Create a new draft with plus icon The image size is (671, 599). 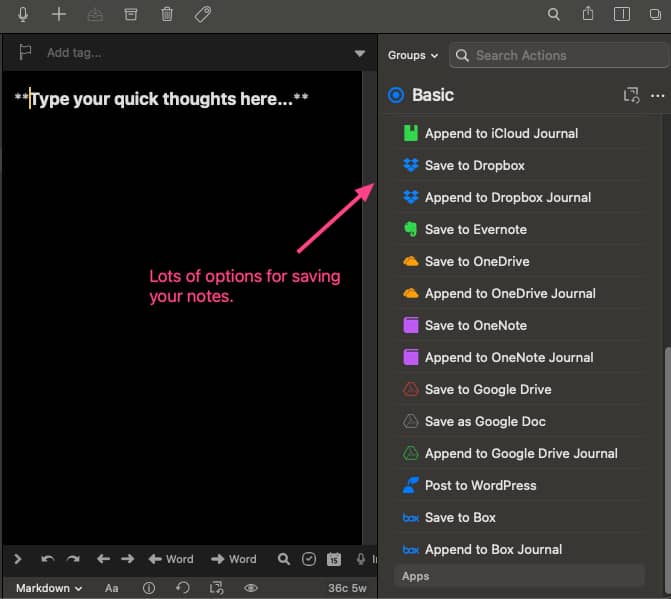coord(59,15)
